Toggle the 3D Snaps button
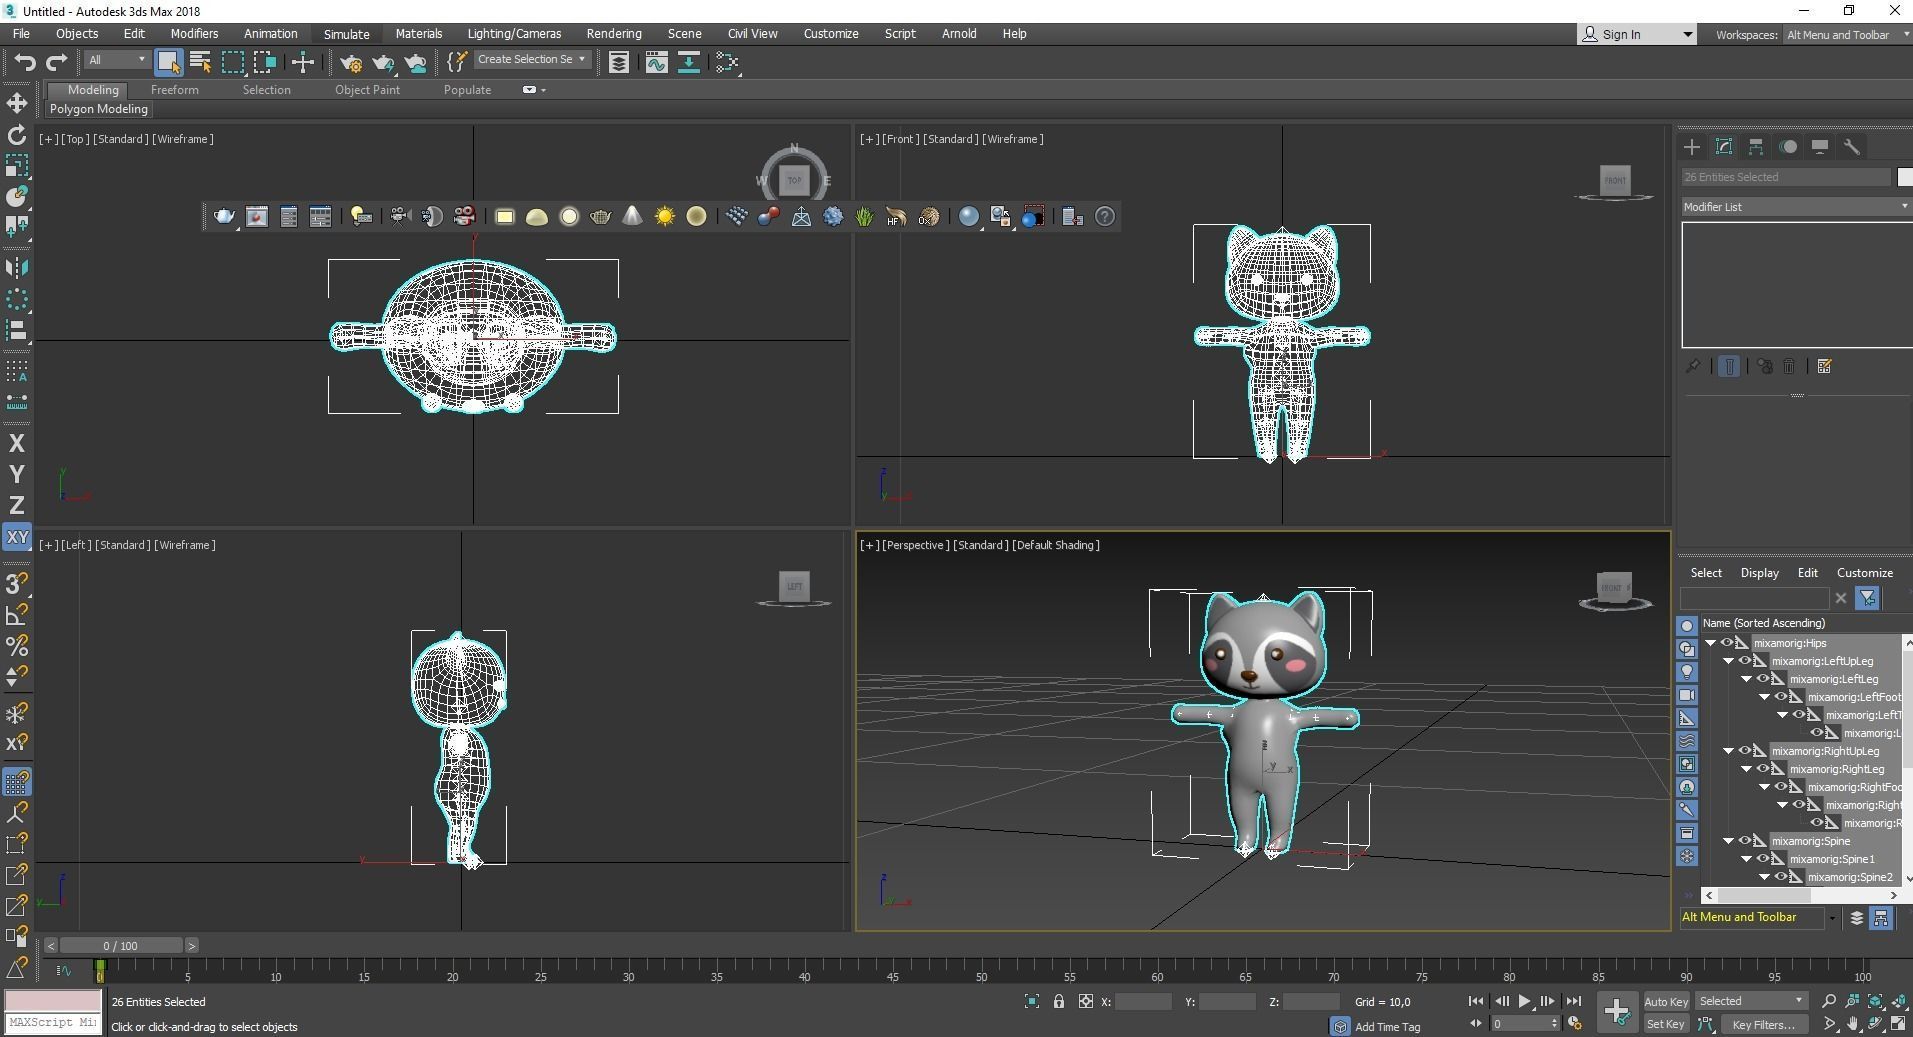The image size is (1913, 1037). click(17, 583)
